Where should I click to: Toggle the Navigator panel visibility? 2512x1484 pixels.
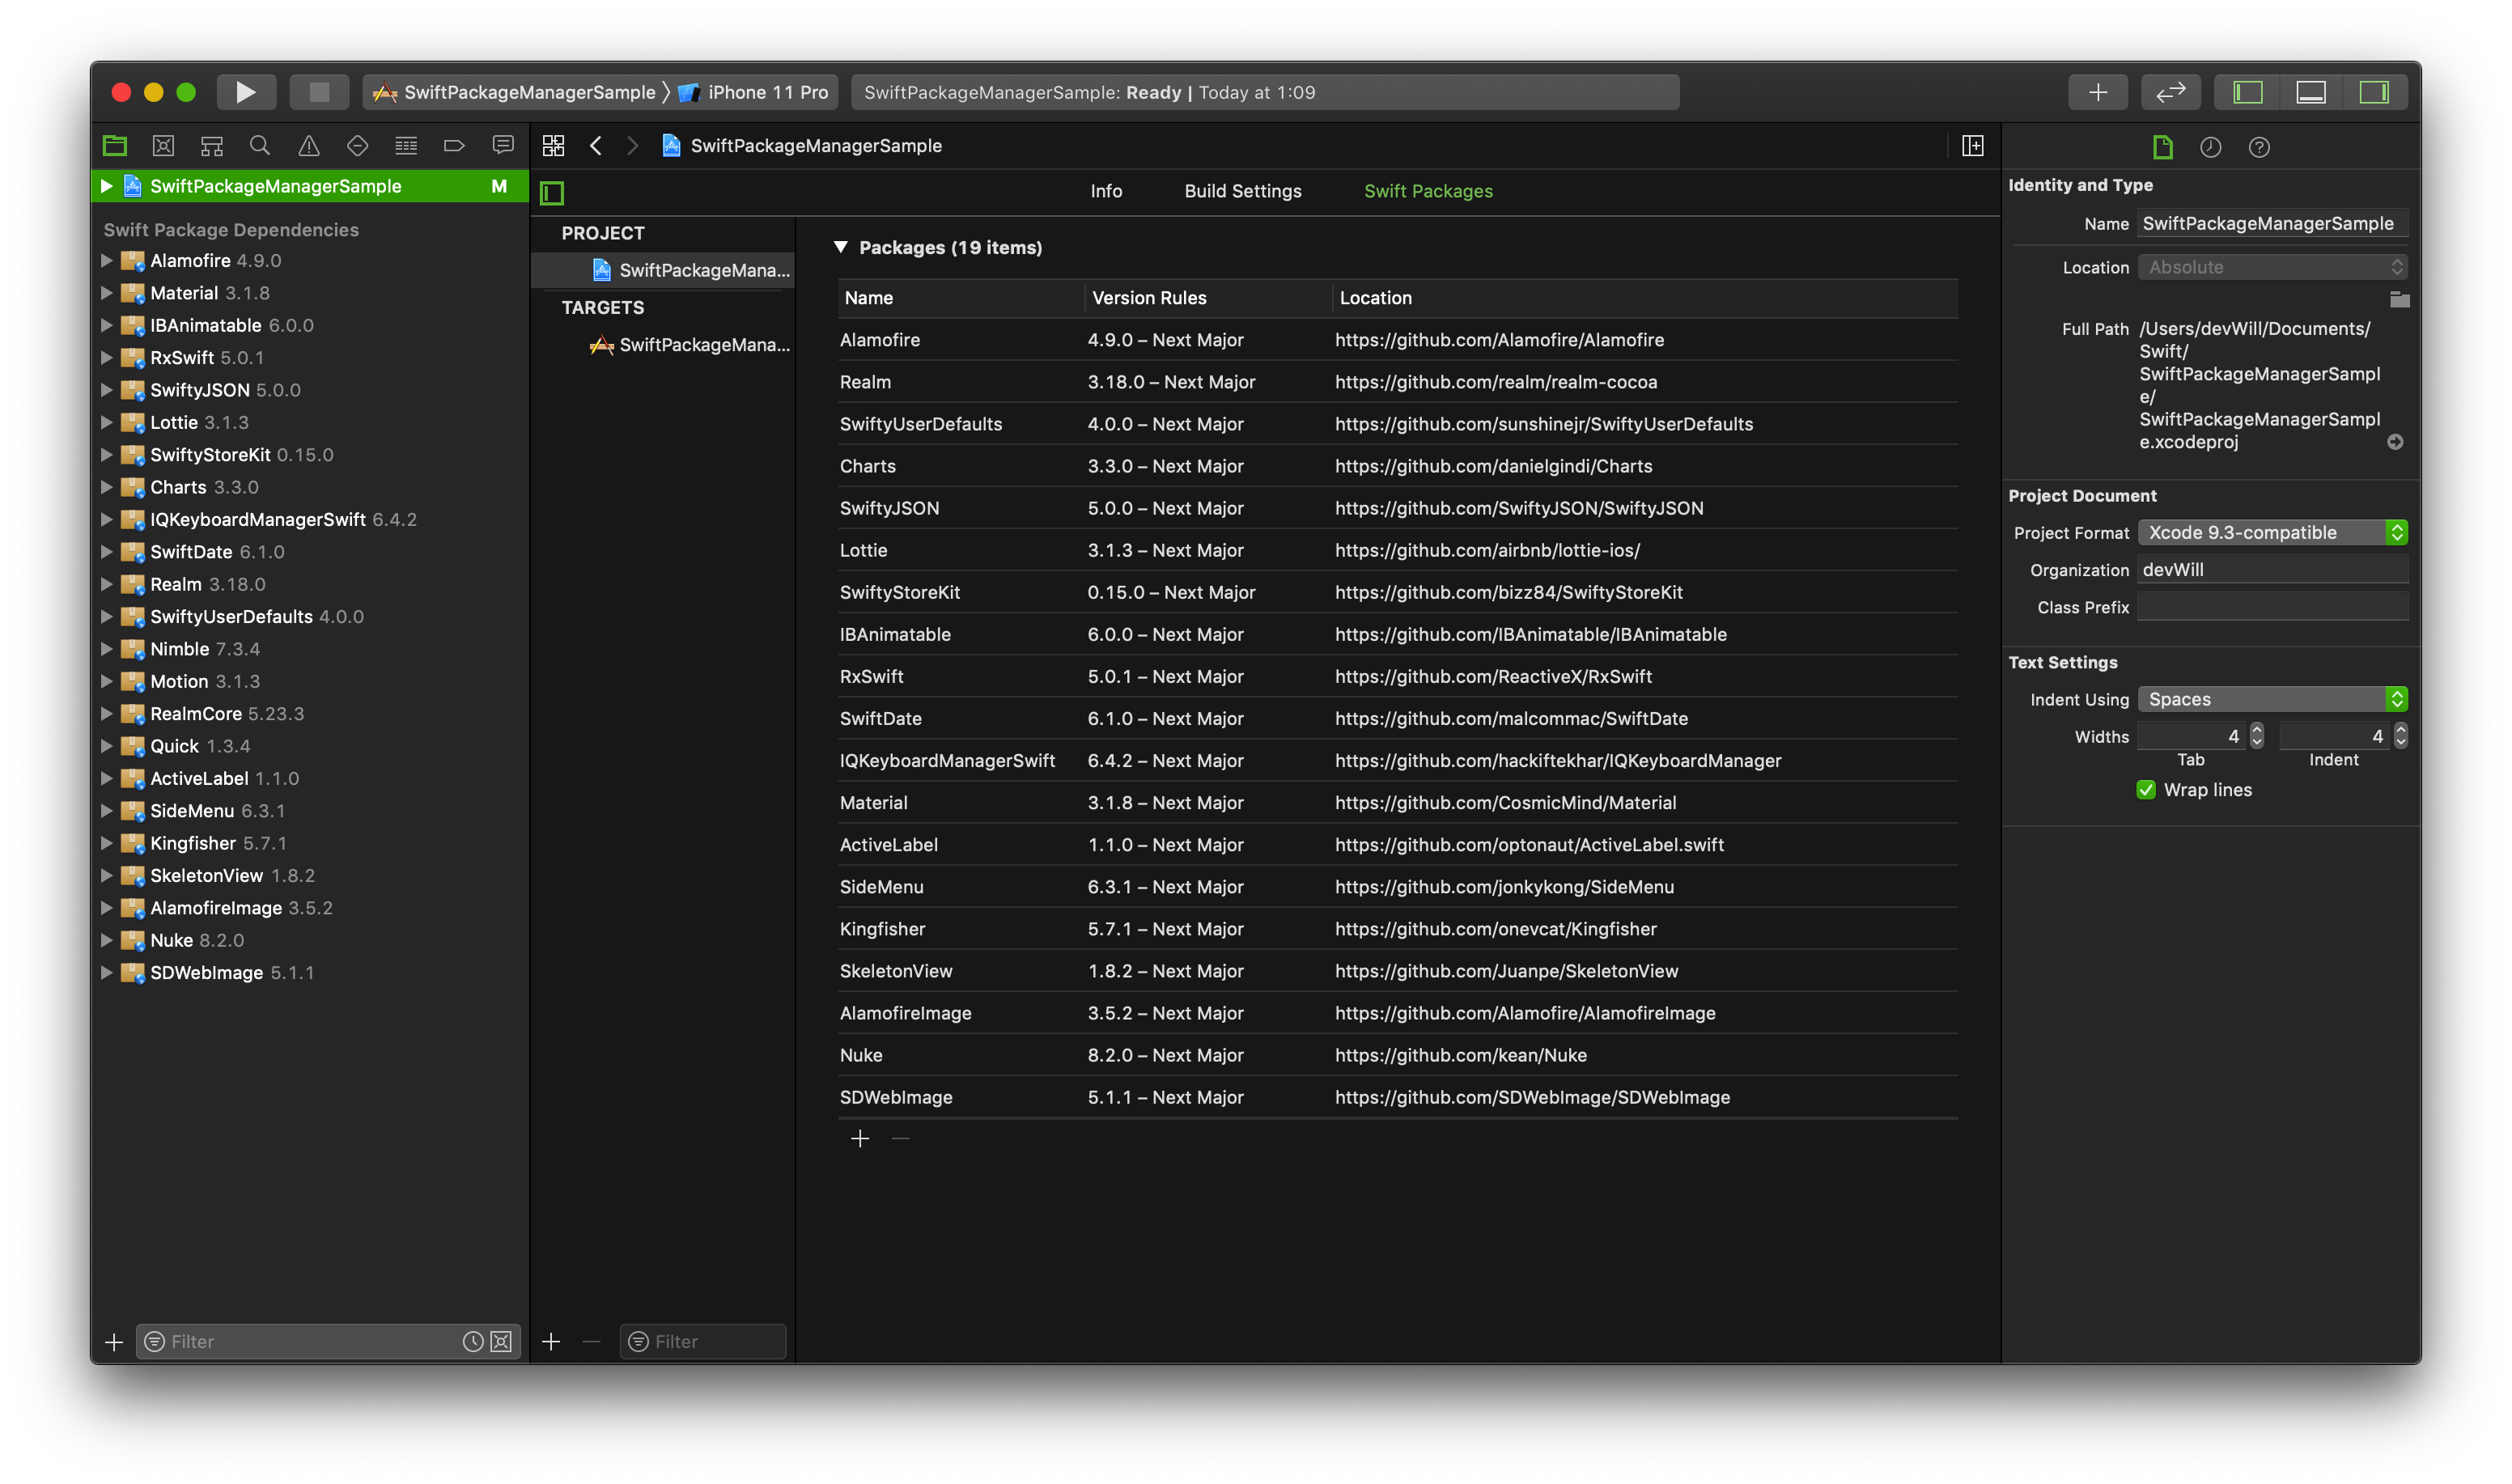pos(2248,92)
